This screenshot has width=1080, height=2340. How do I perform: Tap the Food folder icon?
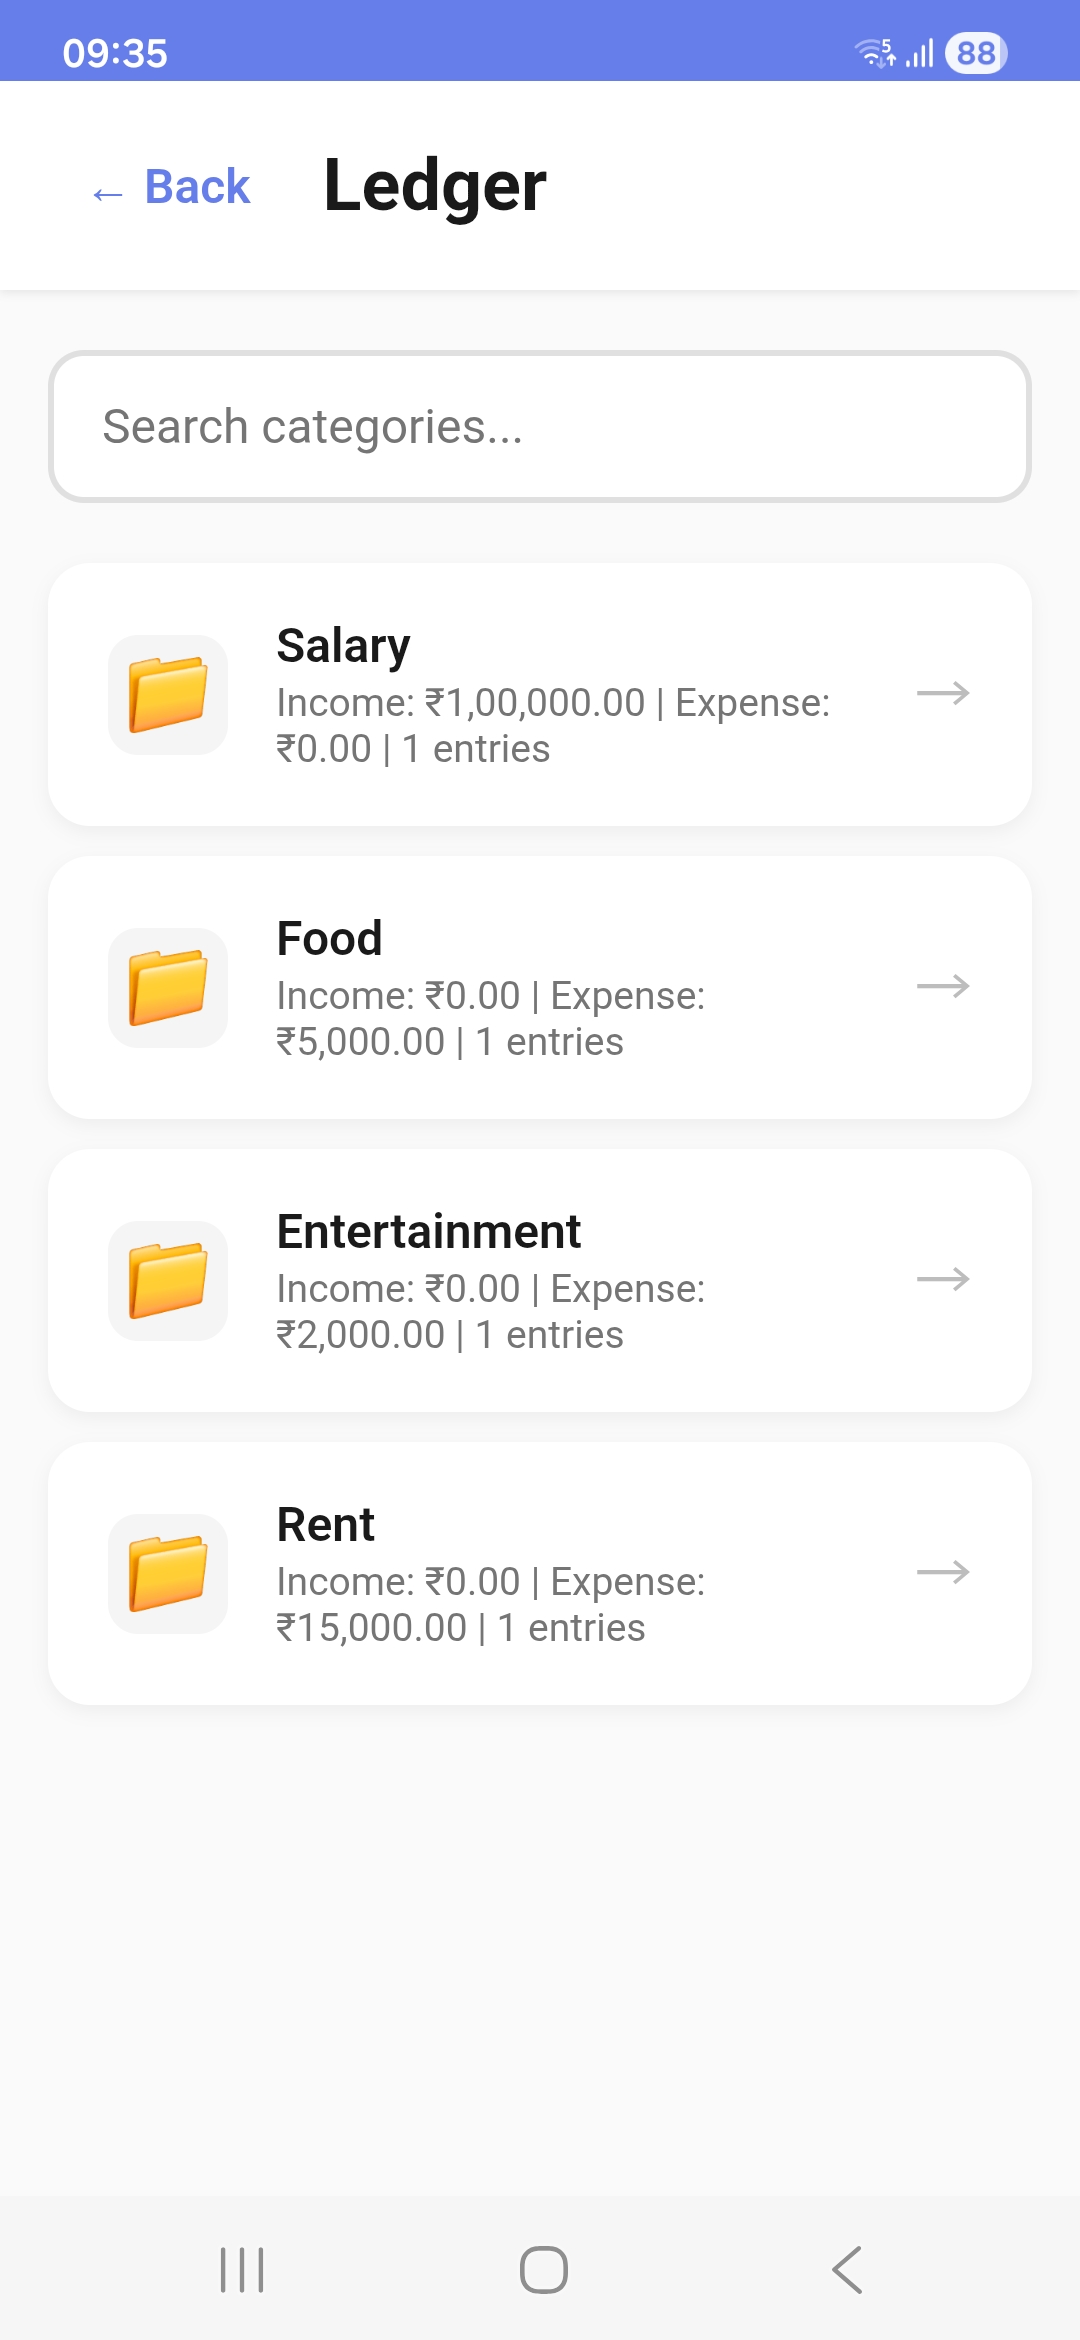(x=168, y=988)
